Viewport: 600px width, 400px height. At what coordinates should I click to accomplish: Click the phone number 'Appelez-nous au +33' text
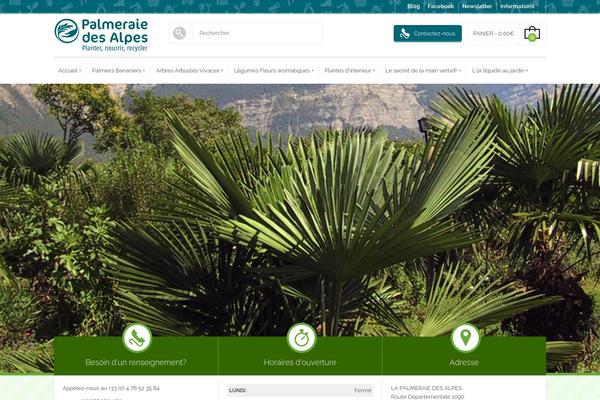[x=111, y=388]
